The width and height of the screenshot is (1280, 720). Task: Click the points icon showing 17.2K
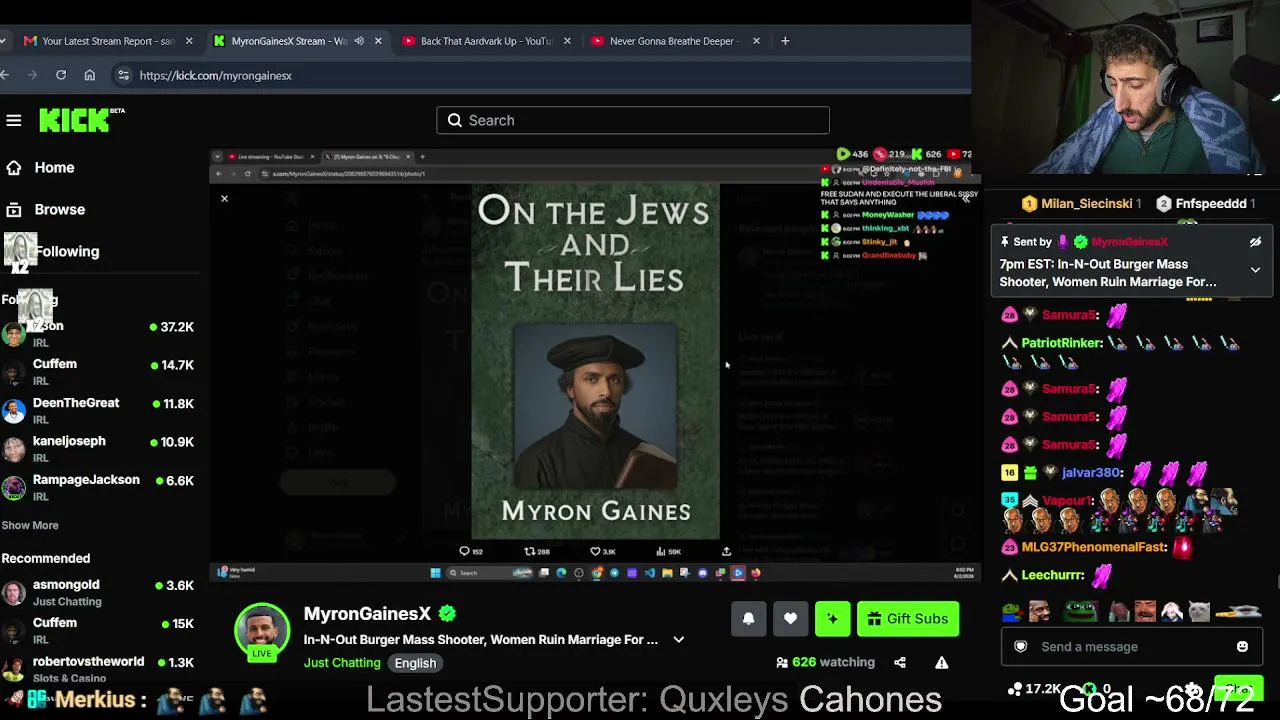tap(1015, 689)
